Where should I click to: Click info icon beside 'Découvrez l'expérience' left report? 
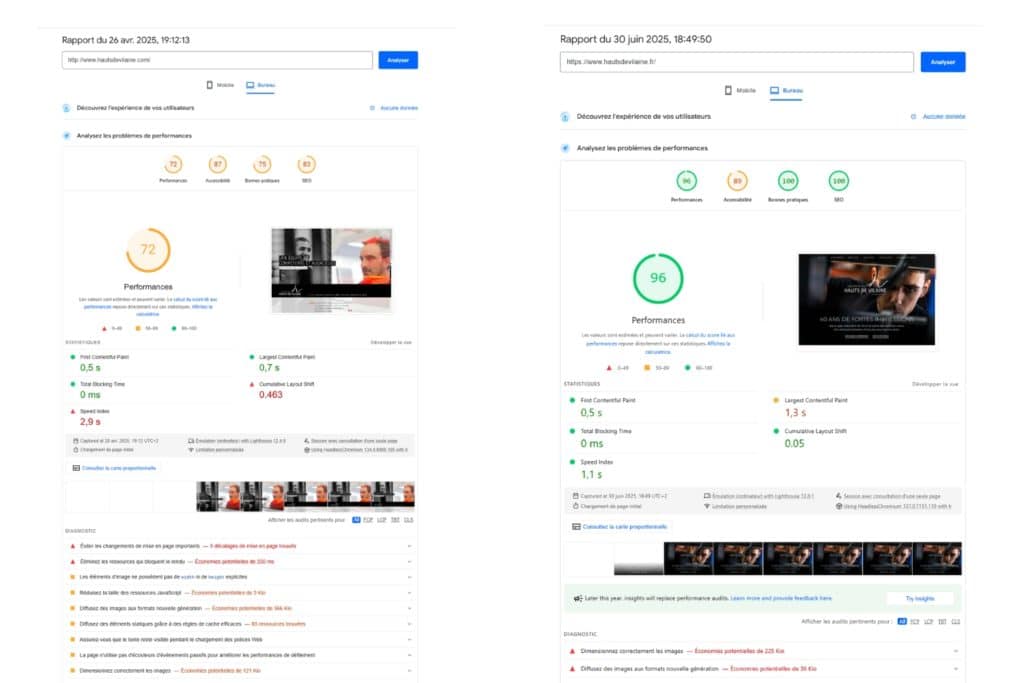point(66,108)
